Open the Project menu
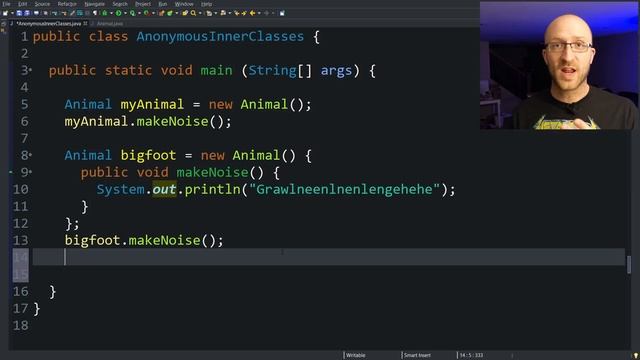The height and width of the screenshot is (360, 640). click(x=143, y=4)
